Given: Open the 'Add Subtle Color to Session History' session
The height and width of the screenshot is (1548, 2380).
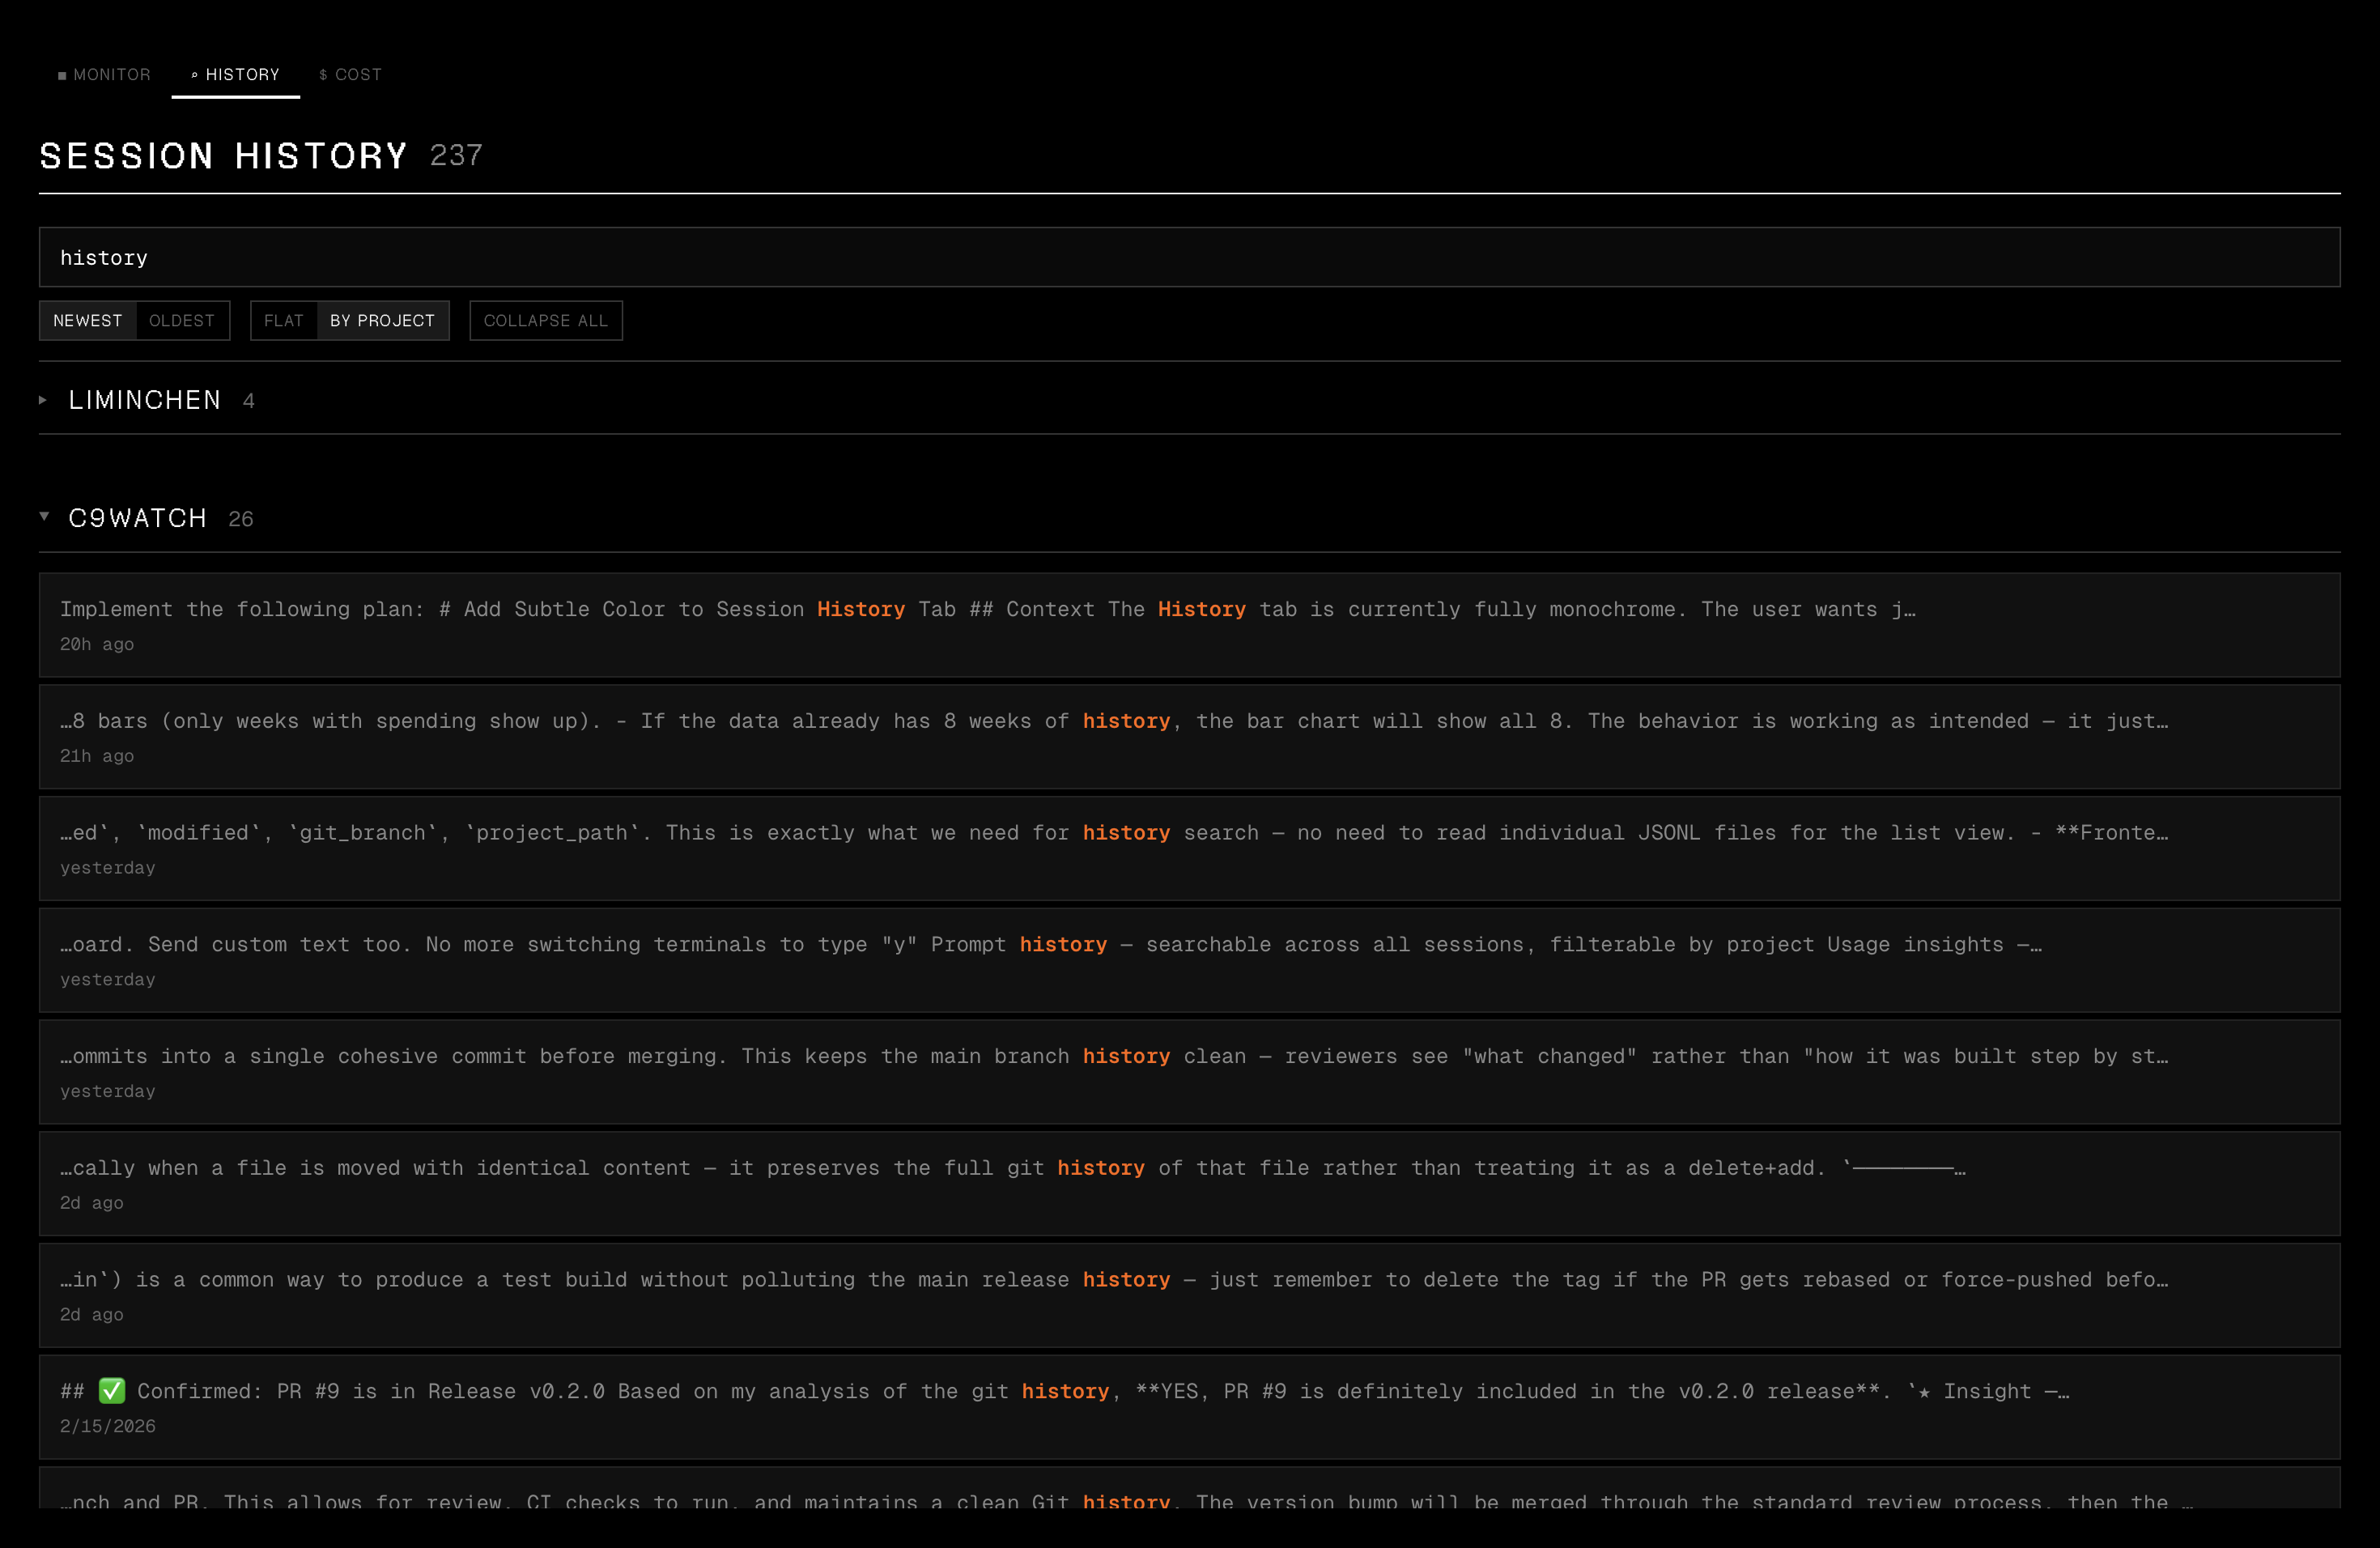Looking at the screenshot, I should (x=1188, y=624).
